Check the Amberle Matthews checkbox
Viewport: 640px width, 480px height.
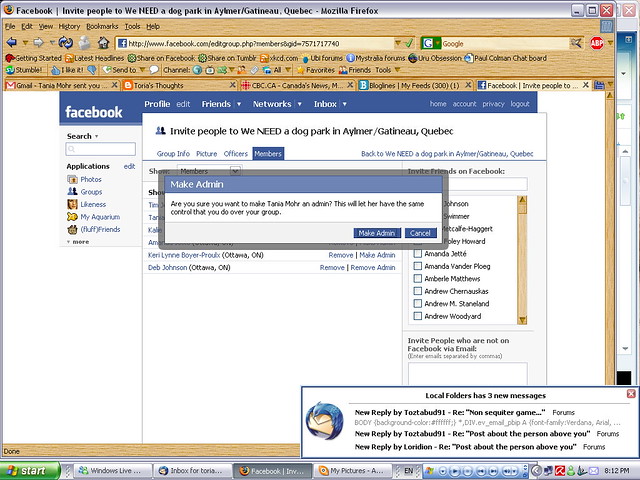[418, 278]
